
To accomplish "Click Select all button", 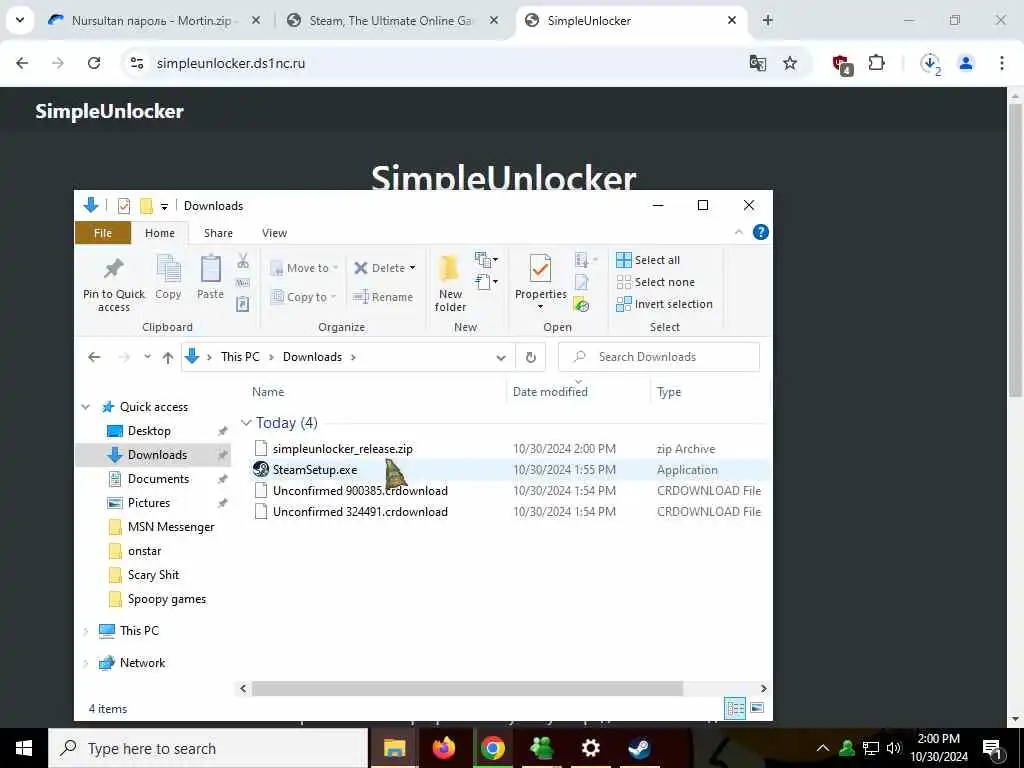I will pos(648,260).
